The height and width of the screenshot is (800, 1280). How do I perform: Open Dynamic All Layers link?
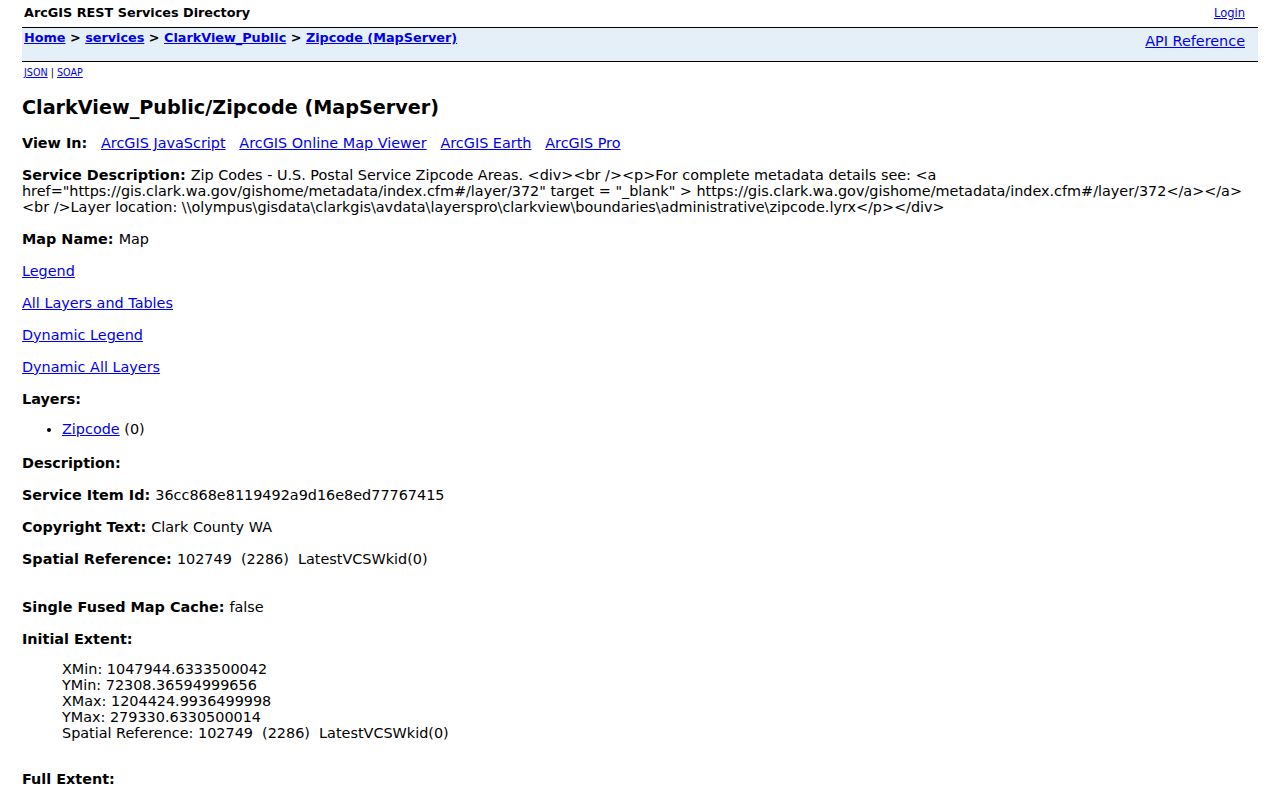(x=91, y=367)
